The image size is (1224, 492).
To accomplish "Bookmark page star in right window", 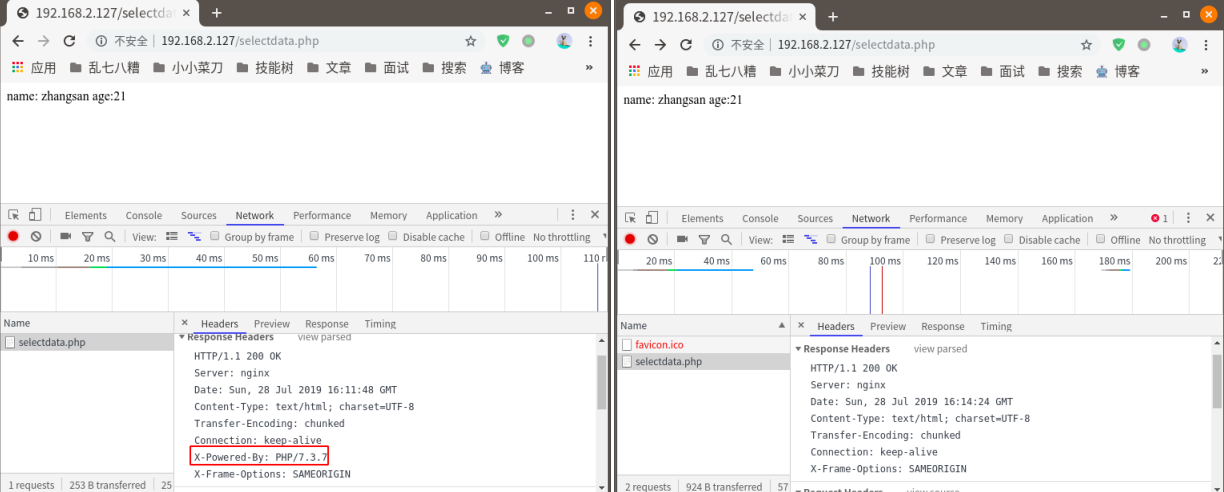I will 1086,45.
